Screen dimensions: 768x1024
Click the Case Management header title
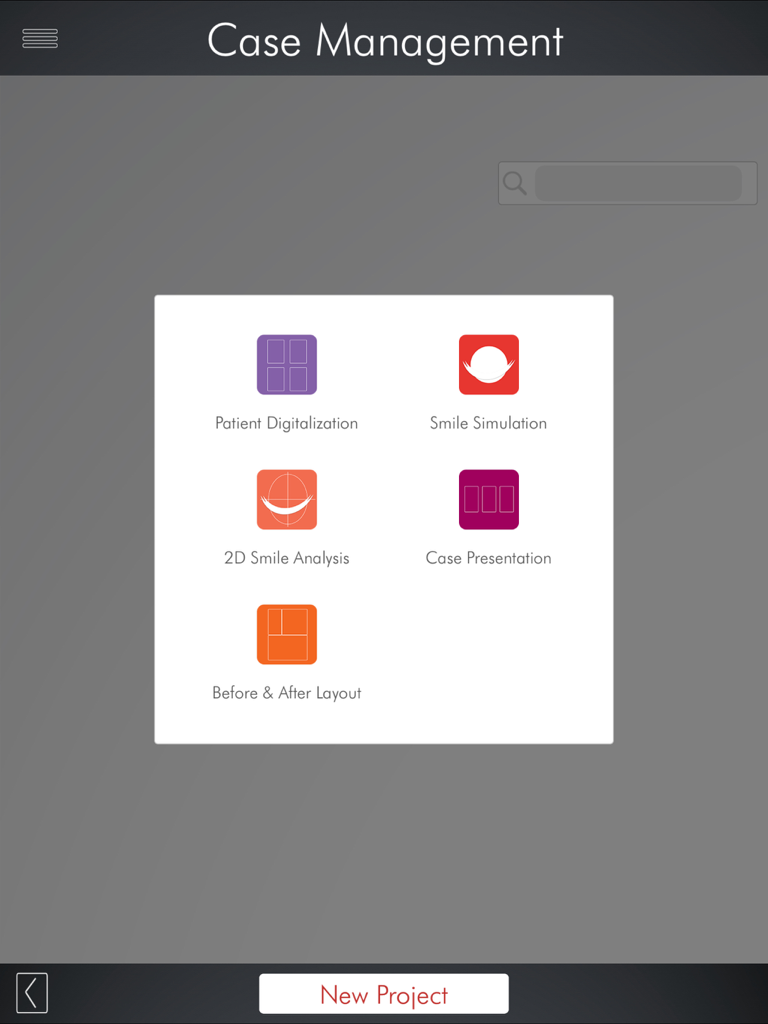pyautogui.click(x=385, y=41)
